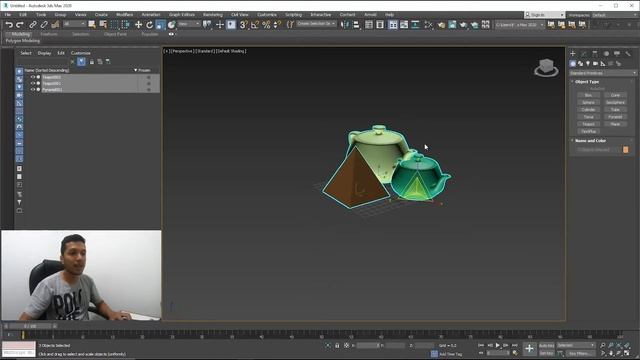
Task: Open the Rendered Frame Window icon
Action: pyautogui.click(x=452, y=25)
